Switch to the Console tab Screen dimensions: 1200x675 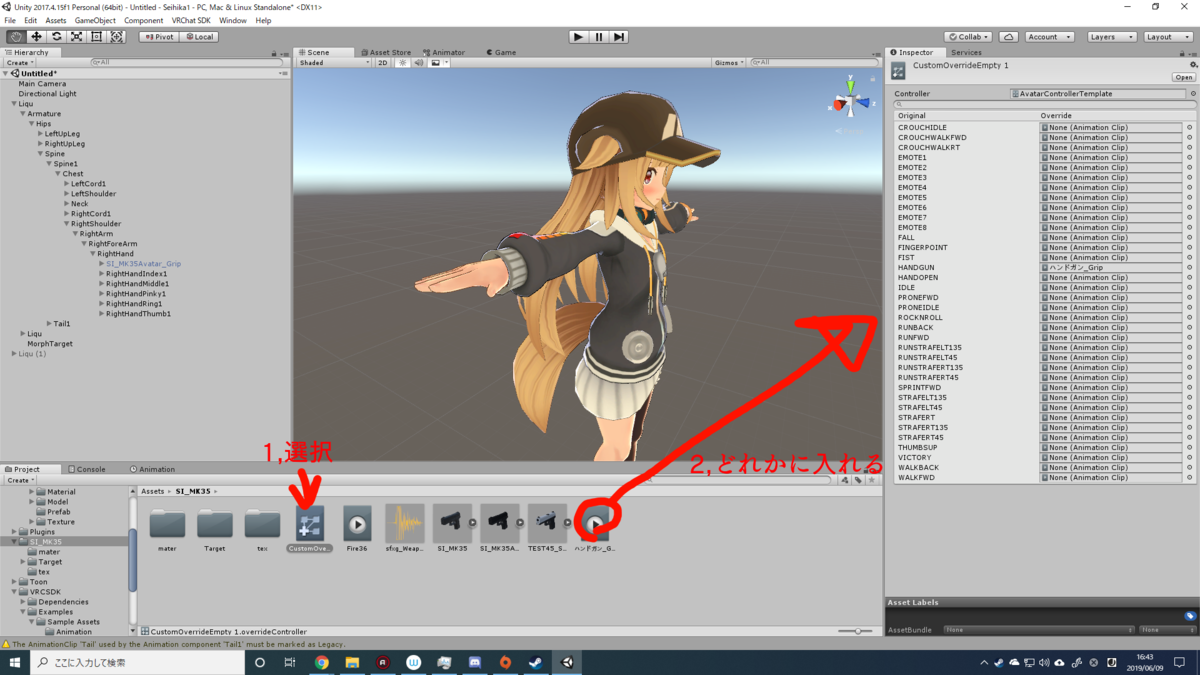coord(87,469)
